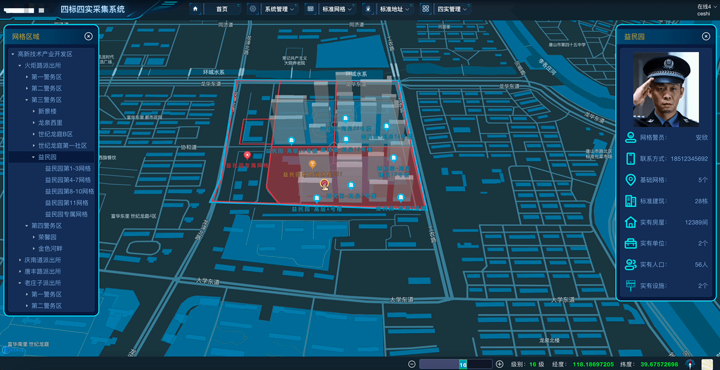Click the zoom level slider handle
This screenshot has height=370, width=720.
tap(463, 364)
